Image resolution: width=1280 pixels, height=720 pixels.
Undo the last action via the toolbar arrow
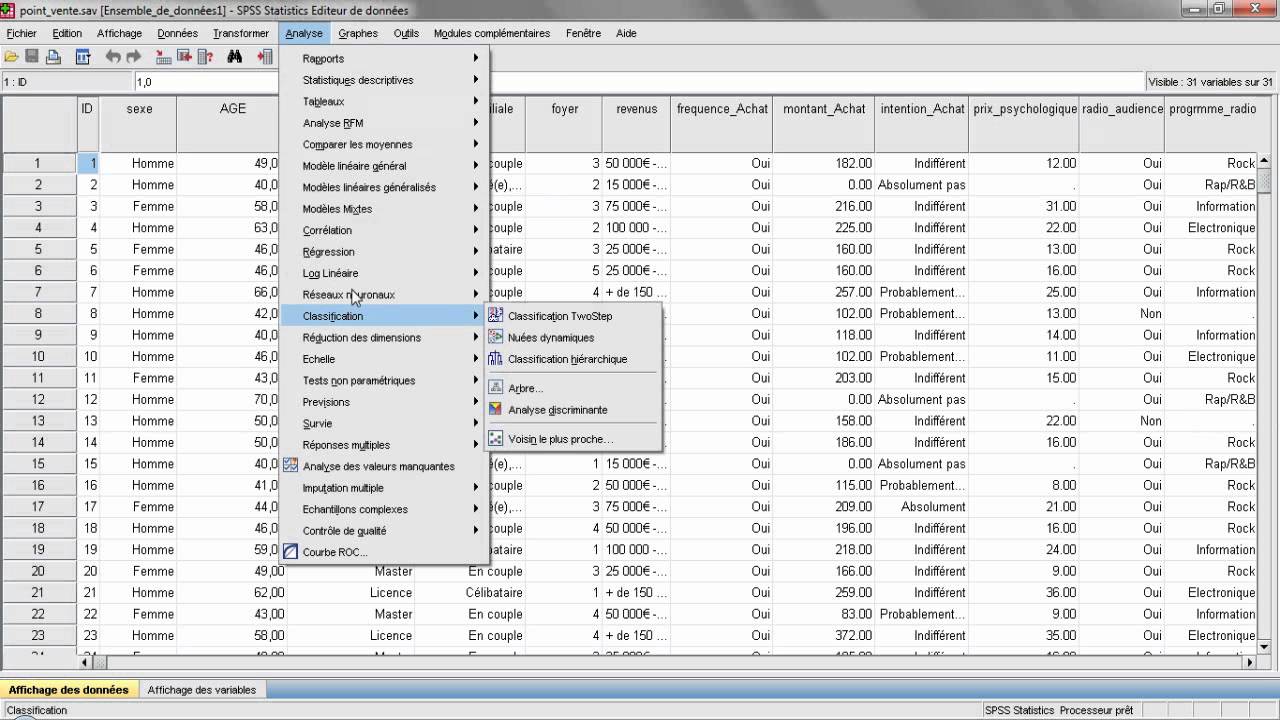point(113,57)
